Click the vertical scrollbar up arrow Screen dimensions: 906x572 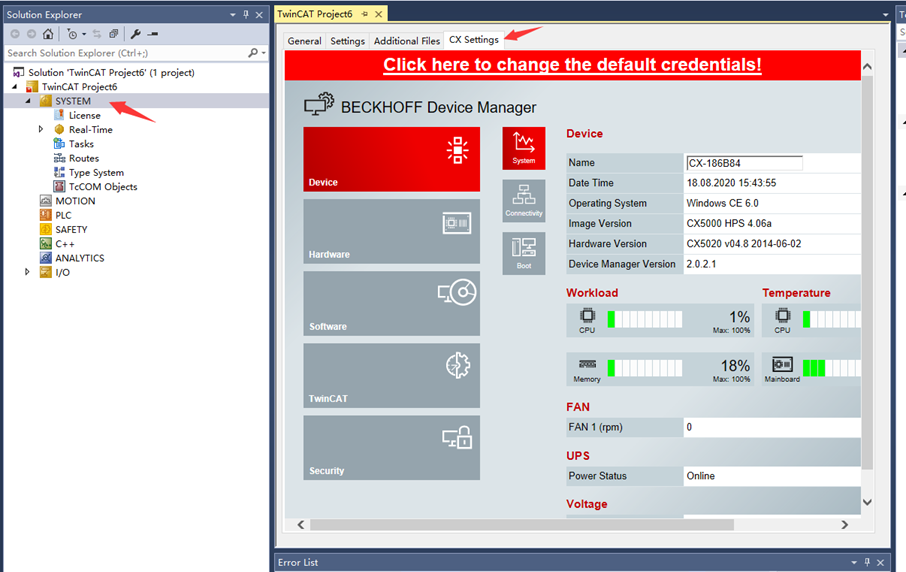point(867,67)
